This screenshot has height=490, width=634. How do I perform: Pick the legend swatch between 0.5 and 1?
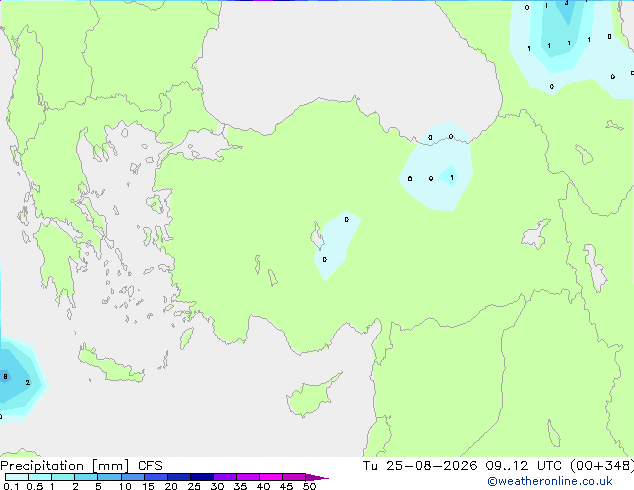click(40, 477)
